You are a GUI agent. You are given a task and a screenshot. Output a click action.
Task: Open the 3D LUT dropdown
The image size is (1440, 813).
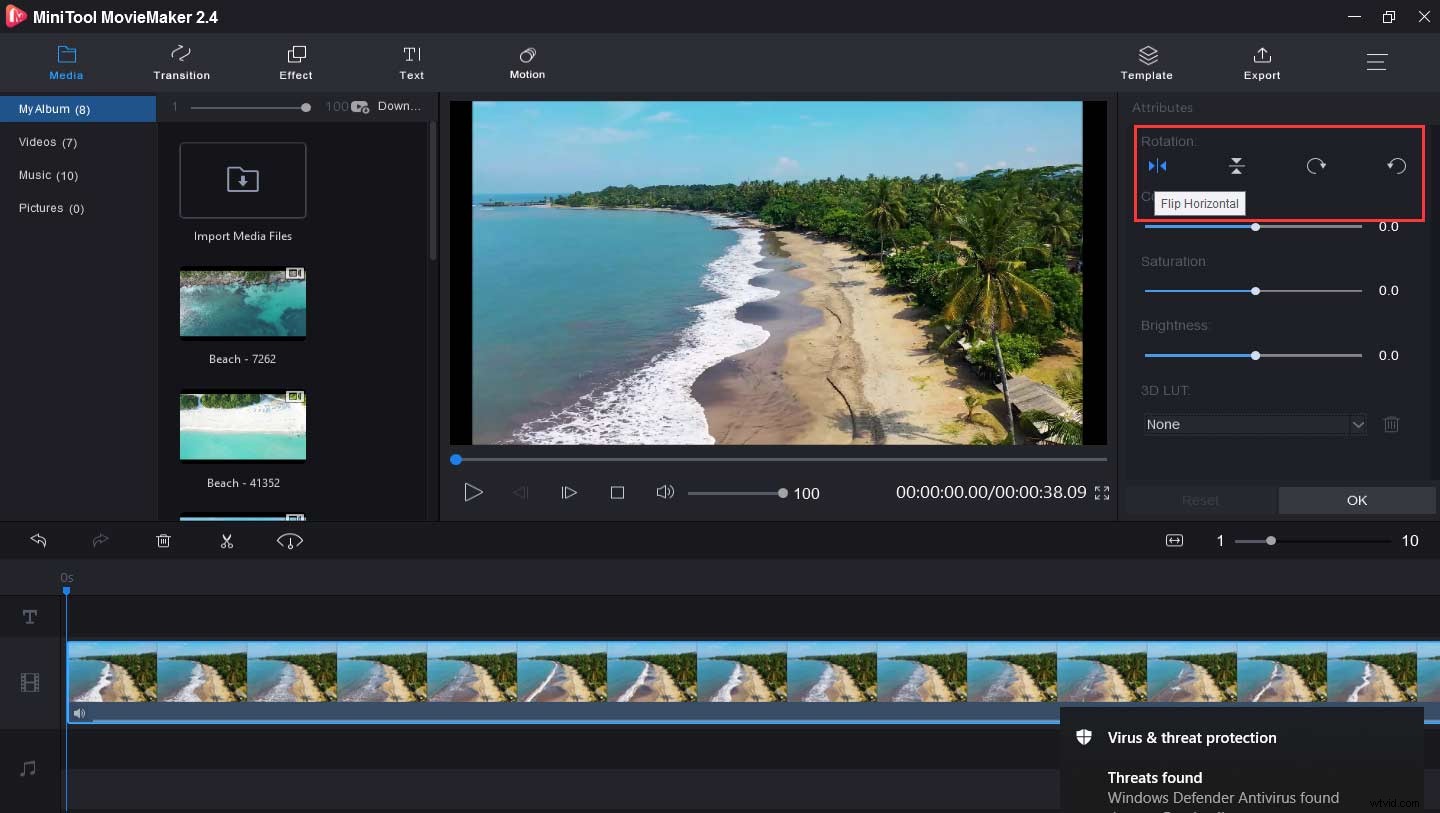(1358, 424)
